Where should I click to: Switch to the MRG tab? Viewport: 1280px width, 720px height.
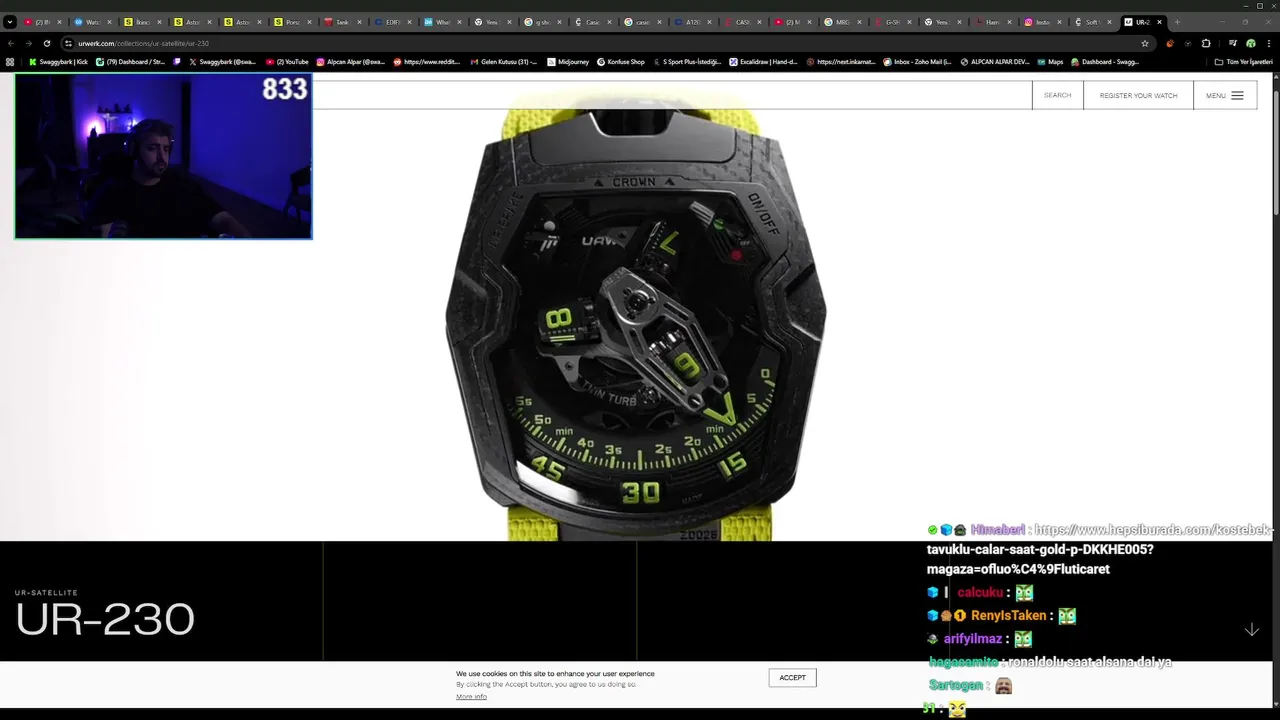(x=841, y=22)
